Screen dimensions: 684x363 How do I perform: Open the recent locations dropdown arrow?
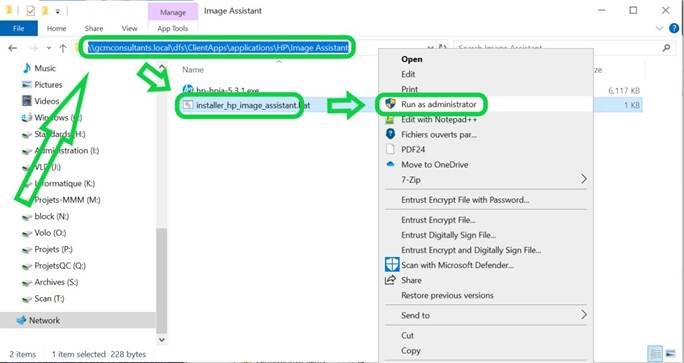click(49, 48)
